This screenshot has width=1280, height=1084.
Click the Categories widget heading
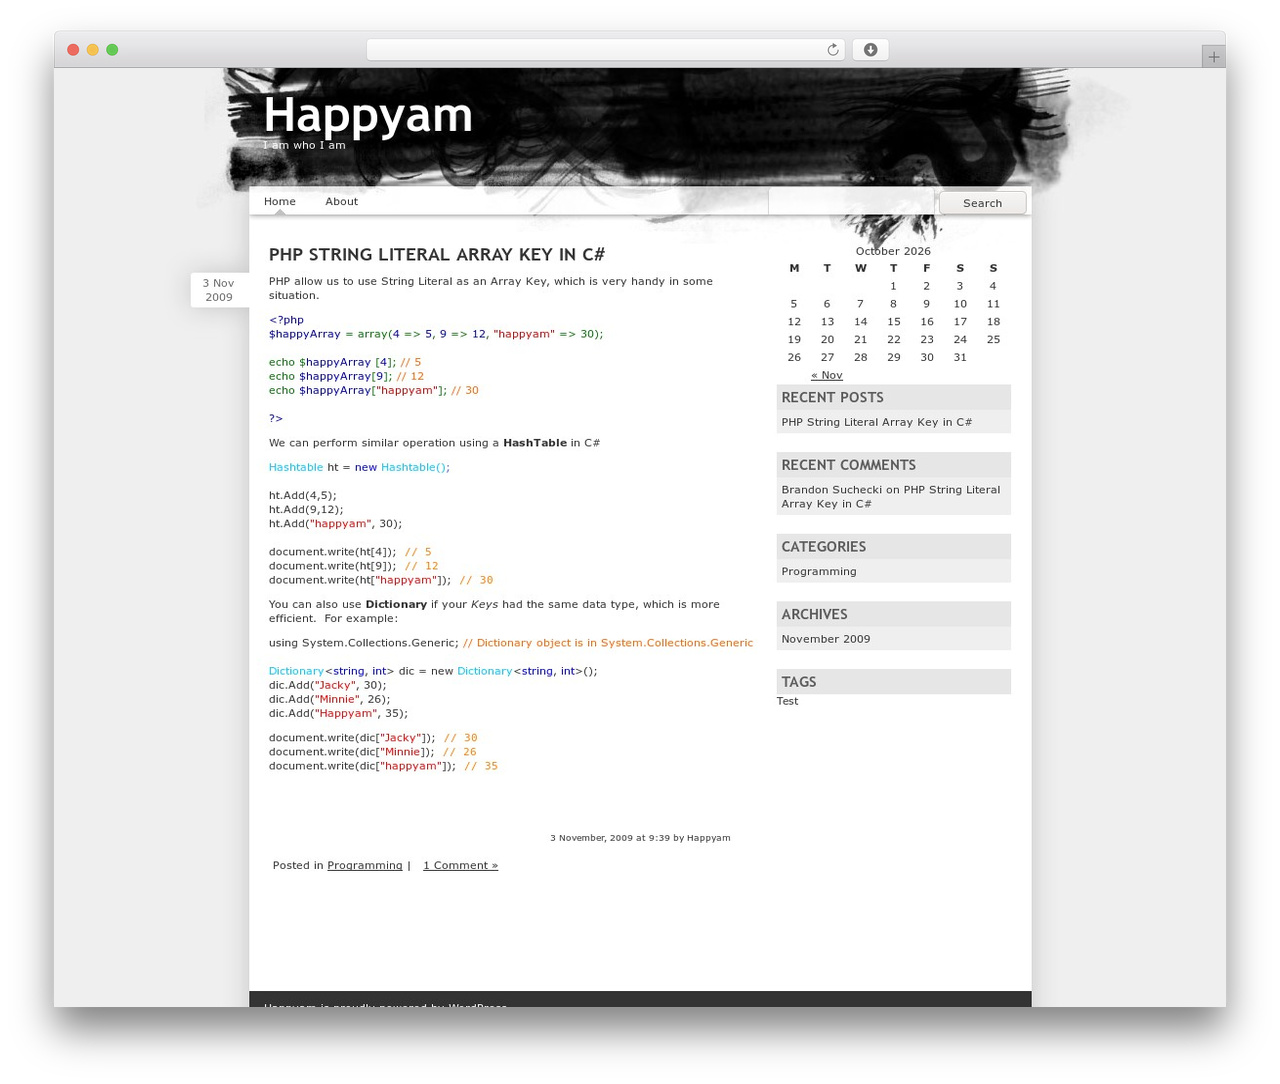[x=894, y=546]
